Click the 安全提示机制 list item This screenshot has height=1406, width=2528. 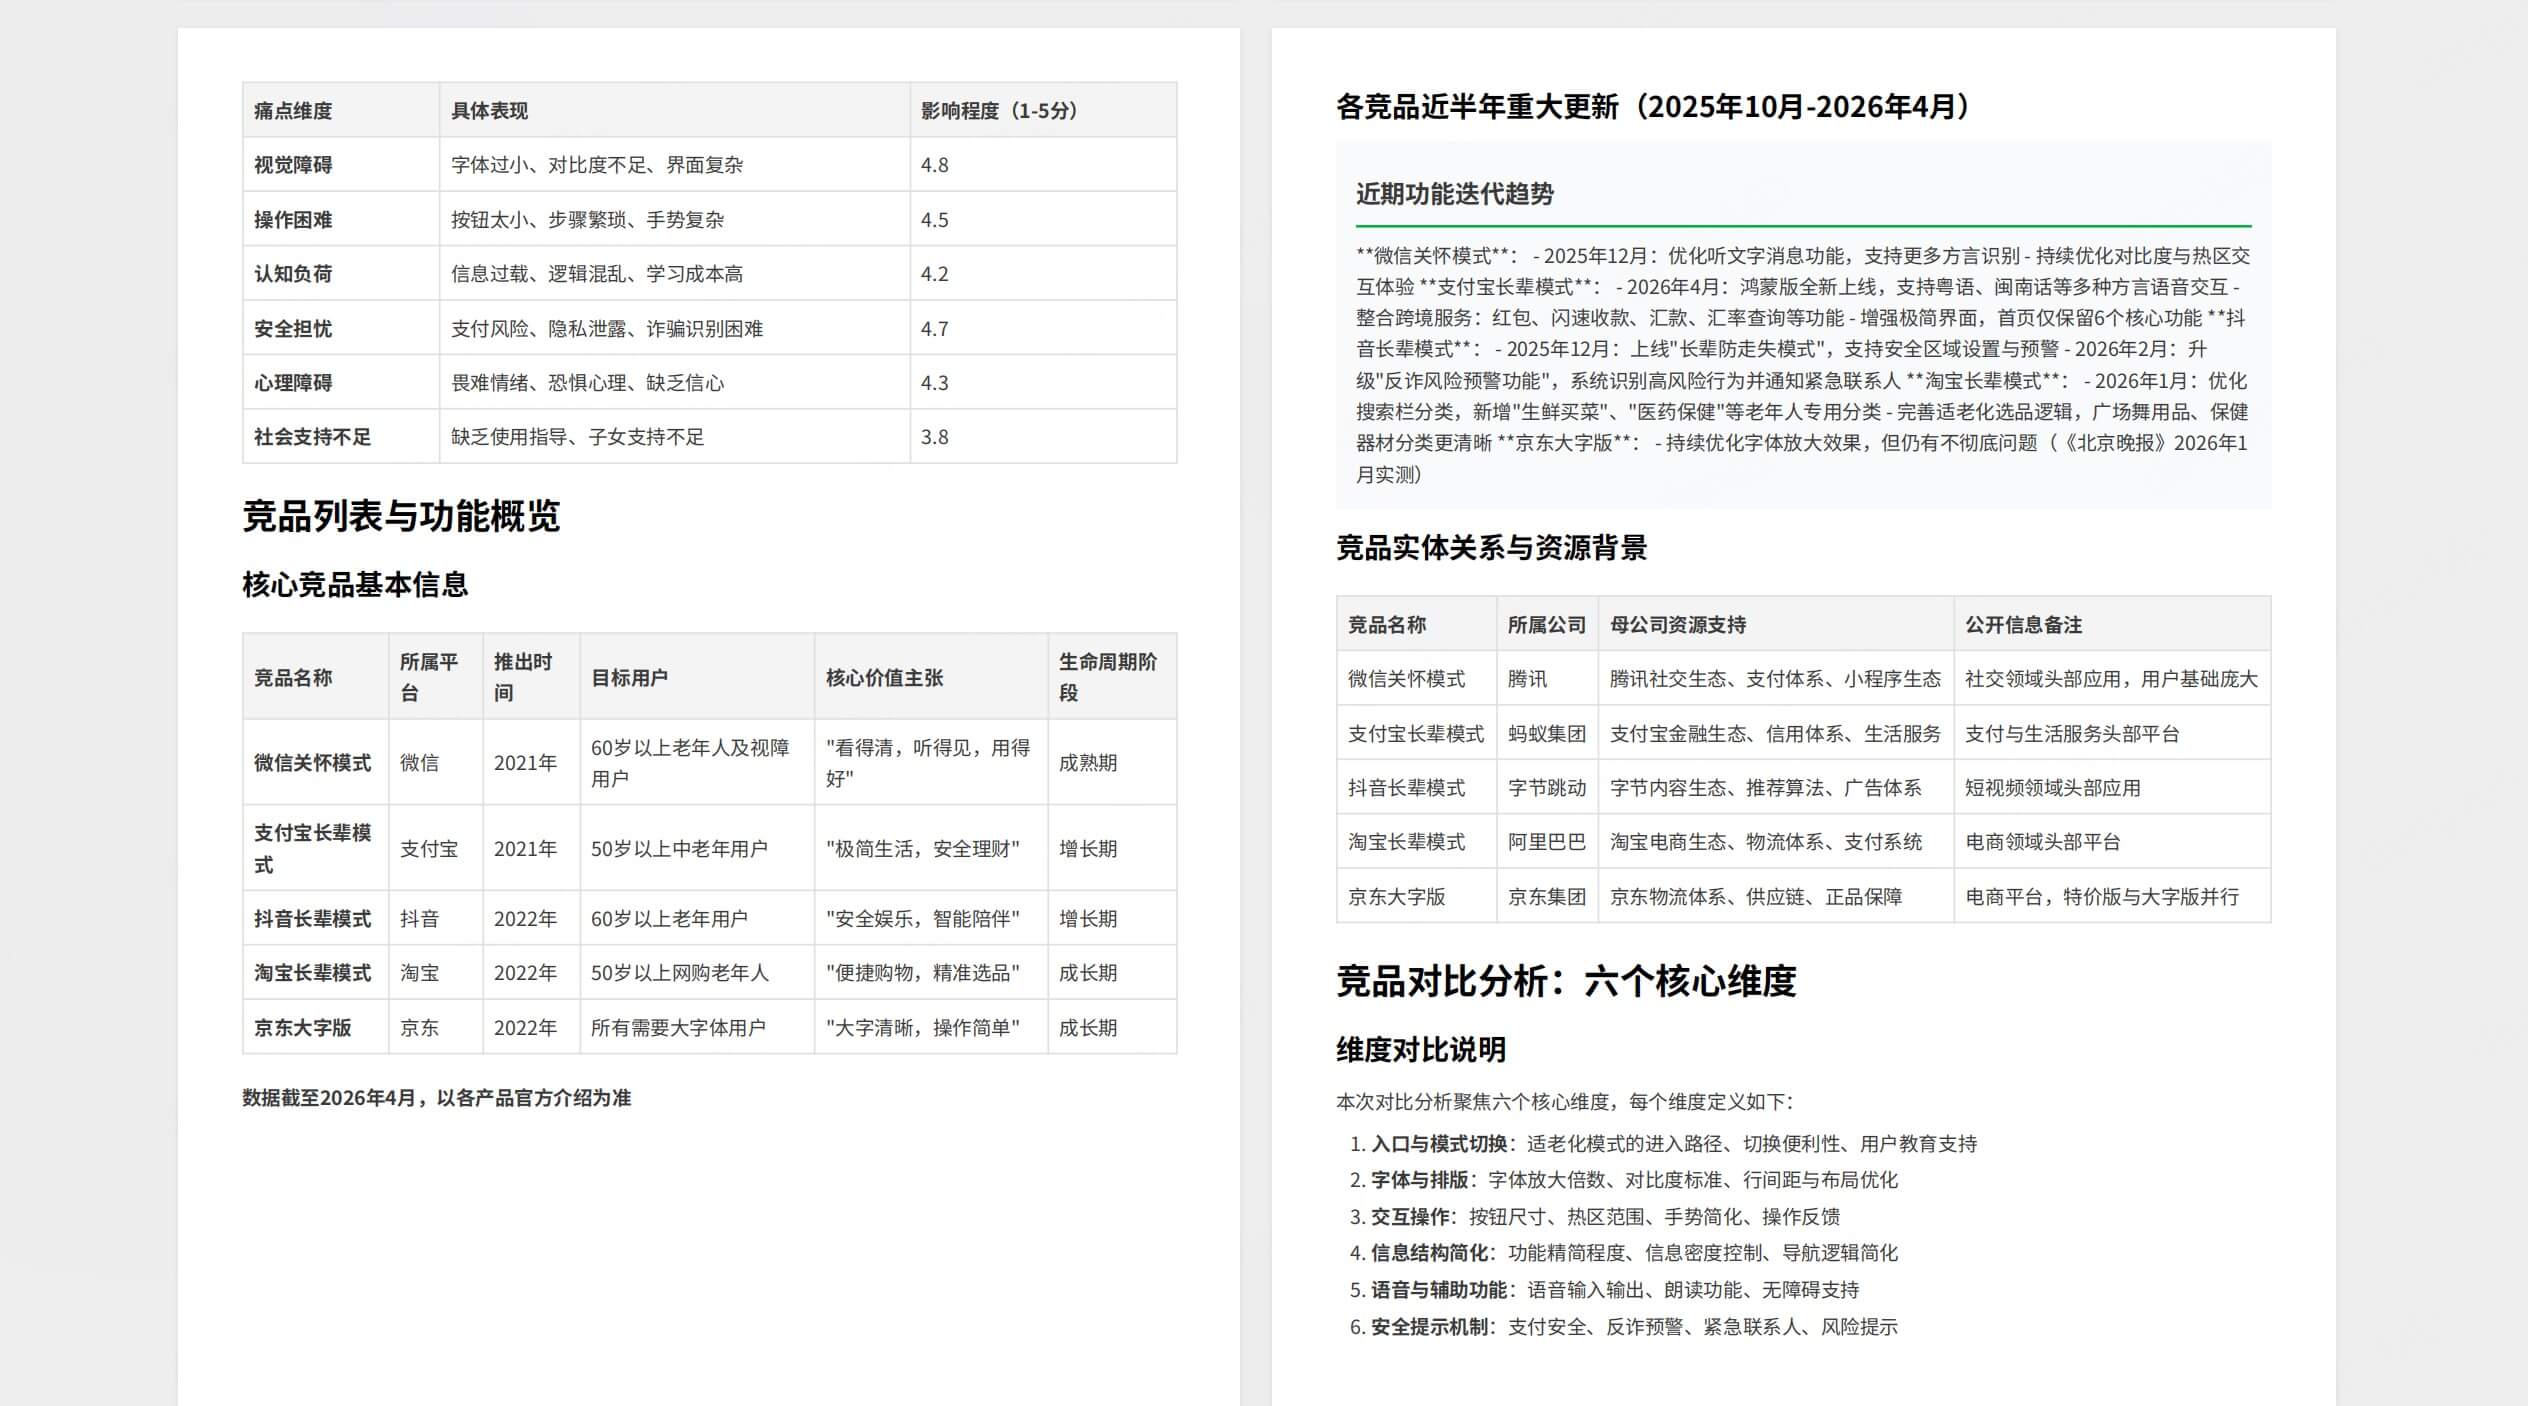[1432, 1327]
